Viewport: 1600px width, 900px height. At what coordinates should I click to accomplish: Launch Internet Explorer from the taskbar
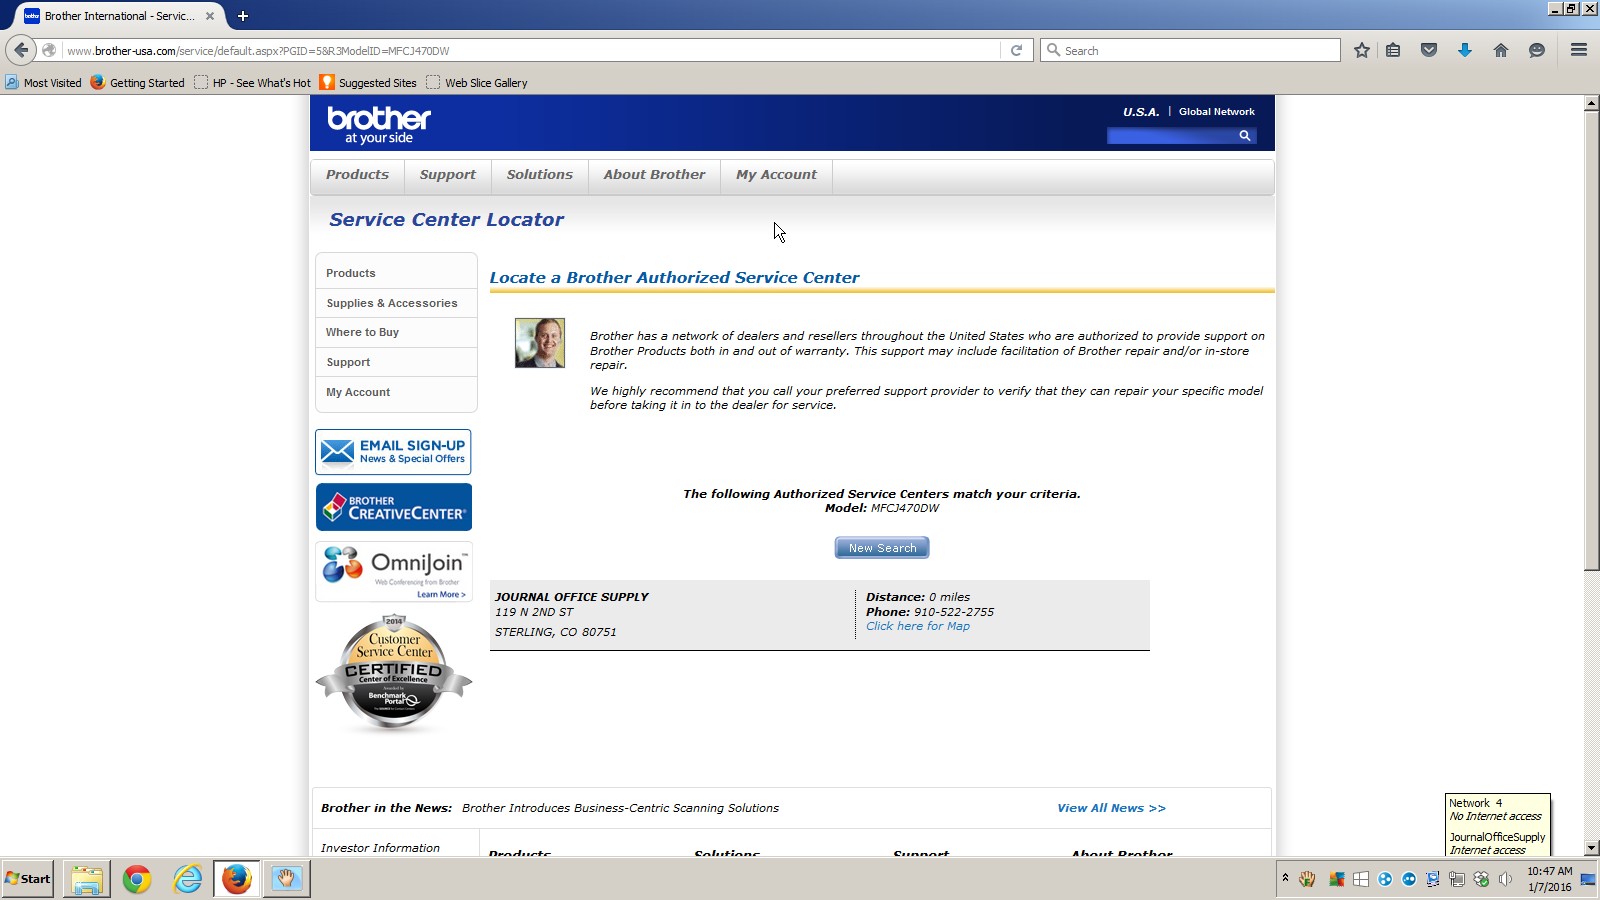(187, 879)
